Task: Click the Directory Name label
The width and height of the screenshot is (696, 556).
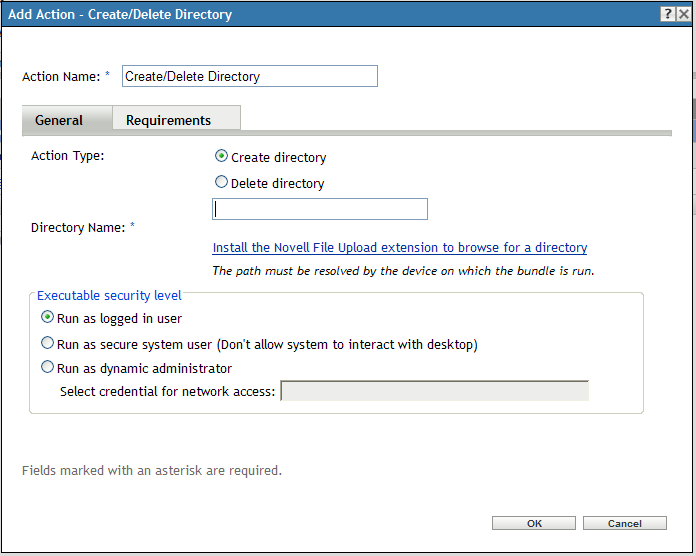Action: tap(77, 227)
